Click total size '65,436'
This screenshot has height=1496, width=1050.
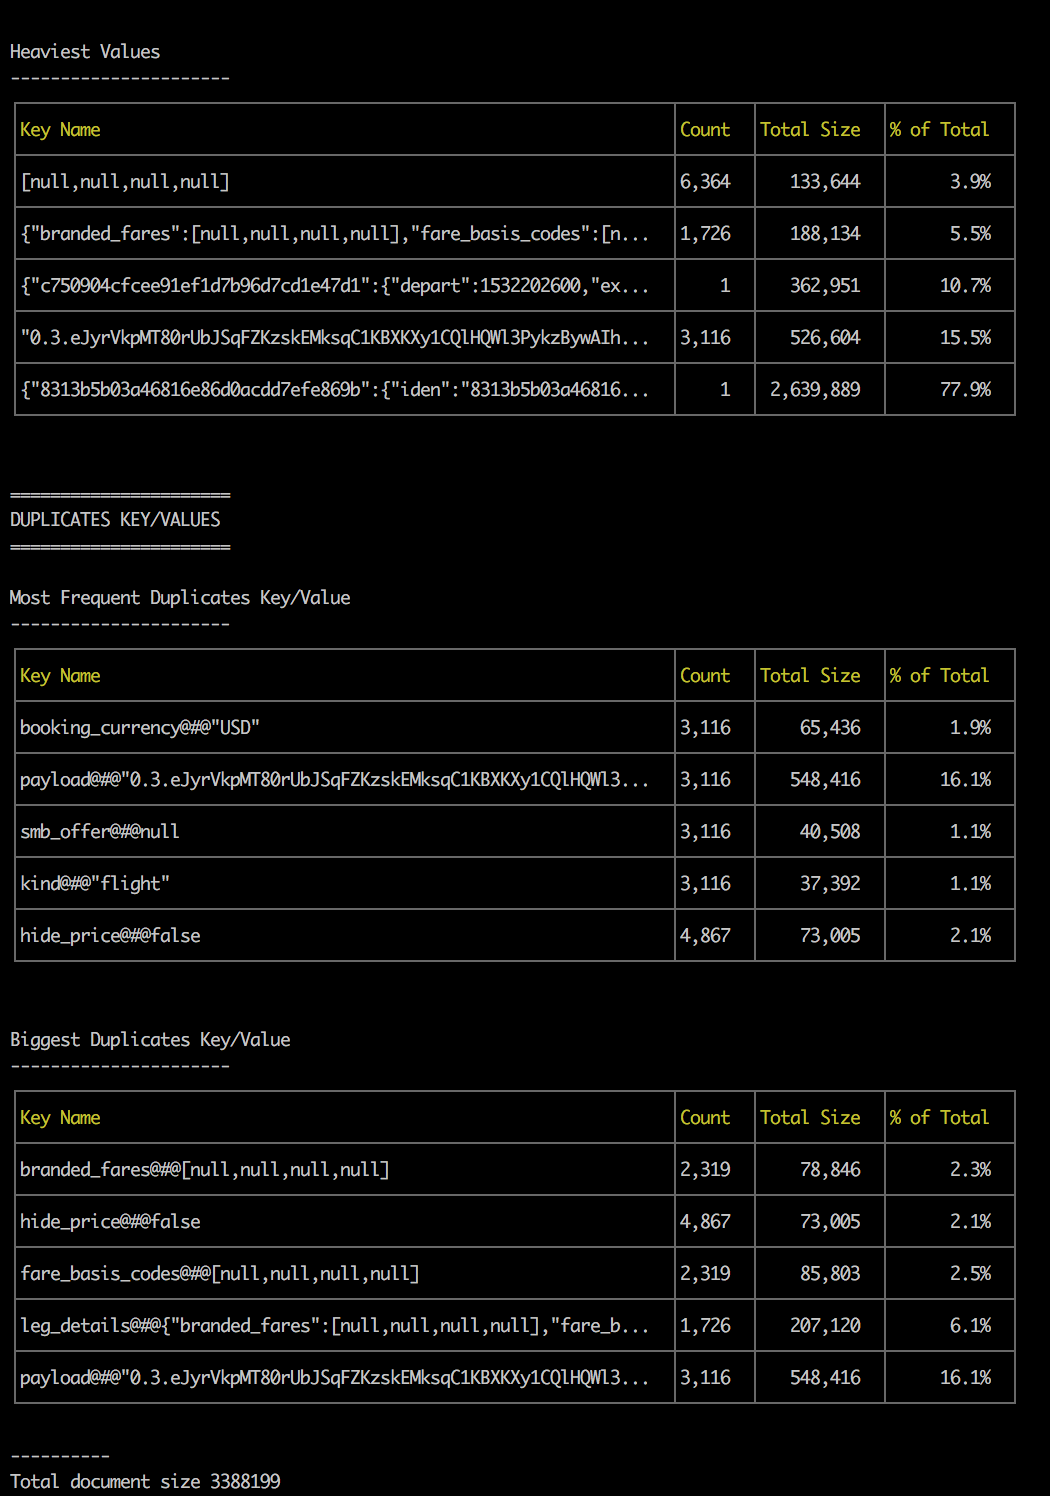tap(830, 728)
